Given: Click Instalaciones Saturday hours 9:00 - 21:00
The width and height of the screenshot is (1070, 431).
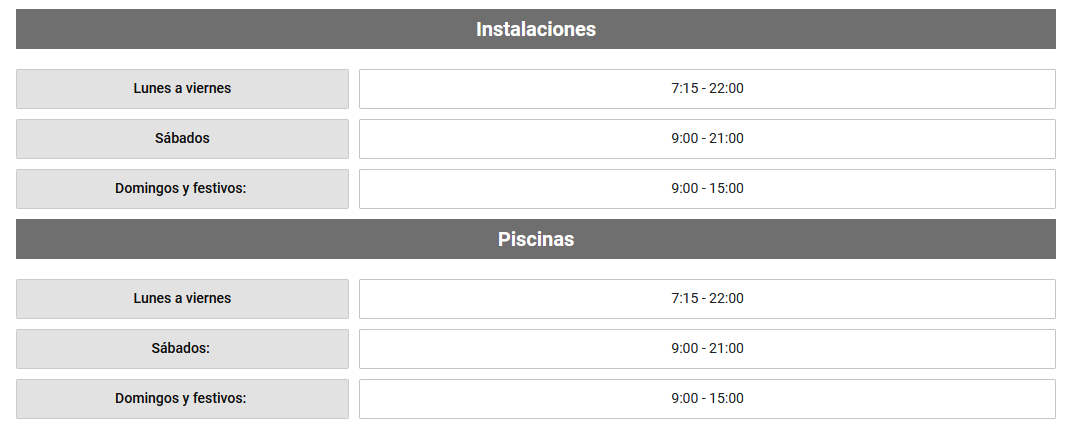Looking at the screenshot, I should click(x=708, y=138).
